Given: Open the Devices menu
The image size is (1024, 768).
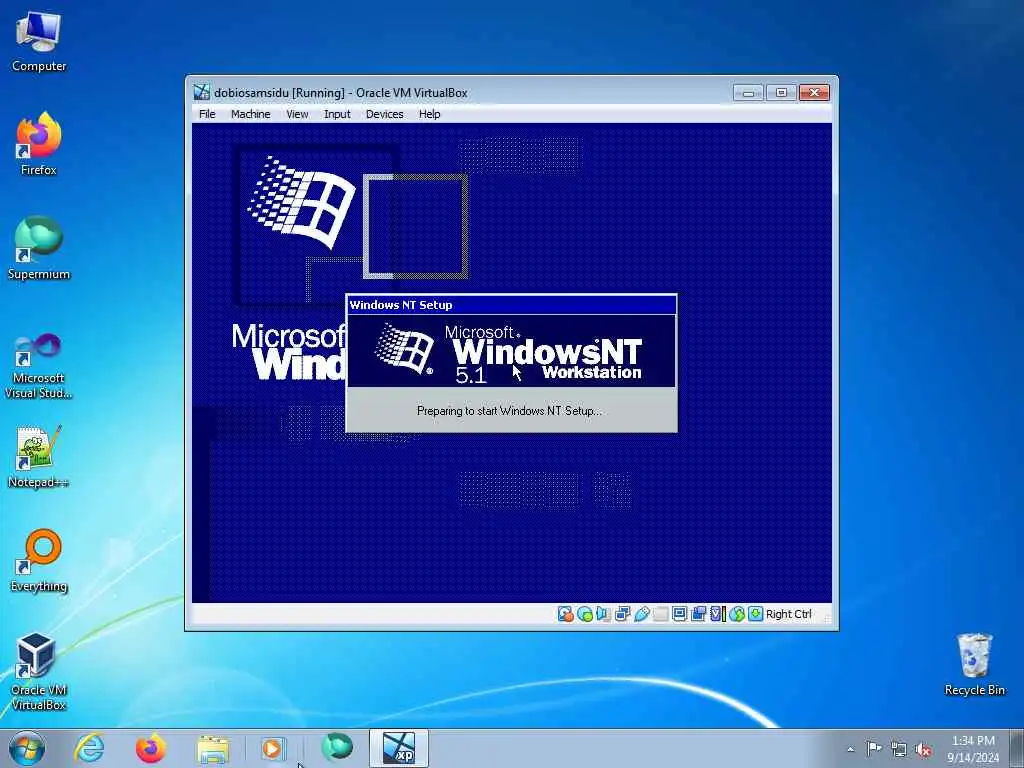Looking at the screenshot, I should pos(384,114).
